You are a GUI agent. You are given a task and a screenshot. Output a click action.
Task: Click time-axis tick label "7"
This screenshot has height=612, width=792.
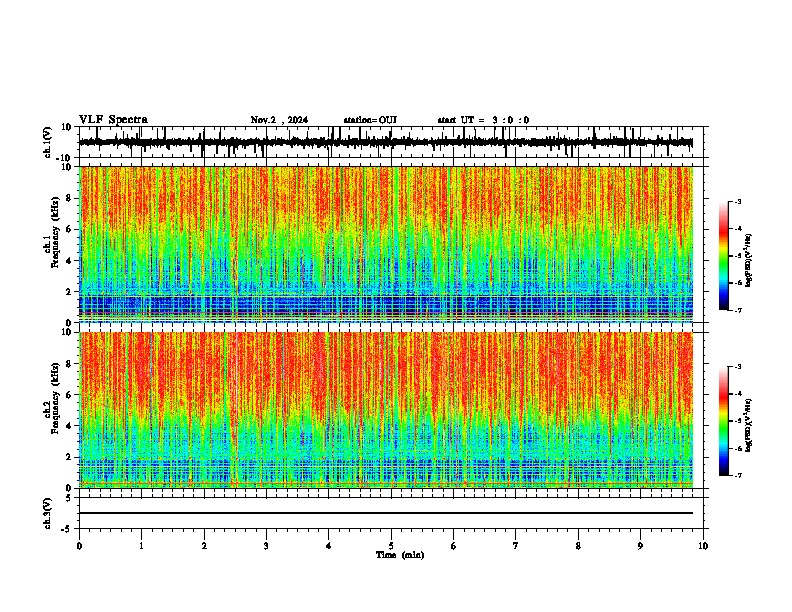coord(516,546)
